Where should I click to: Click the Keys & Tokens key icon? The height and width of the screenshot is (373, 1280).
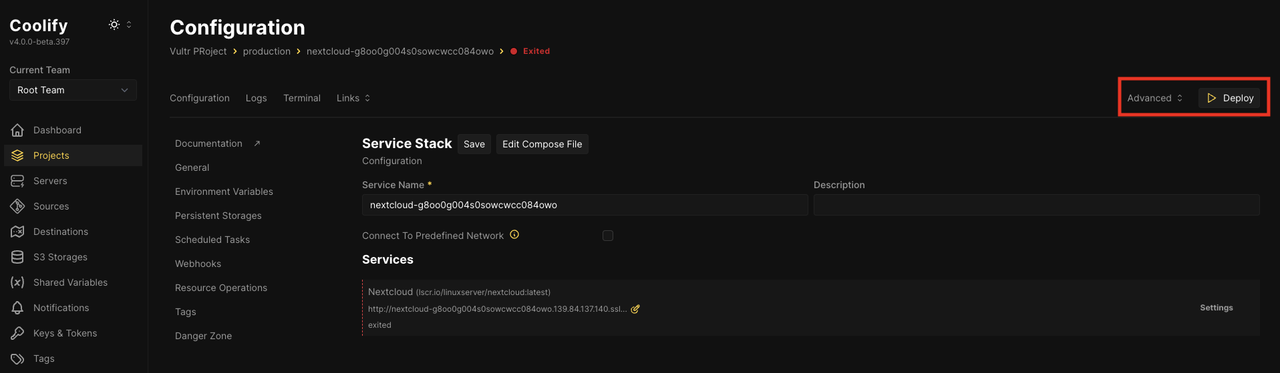tap(17, 333)
